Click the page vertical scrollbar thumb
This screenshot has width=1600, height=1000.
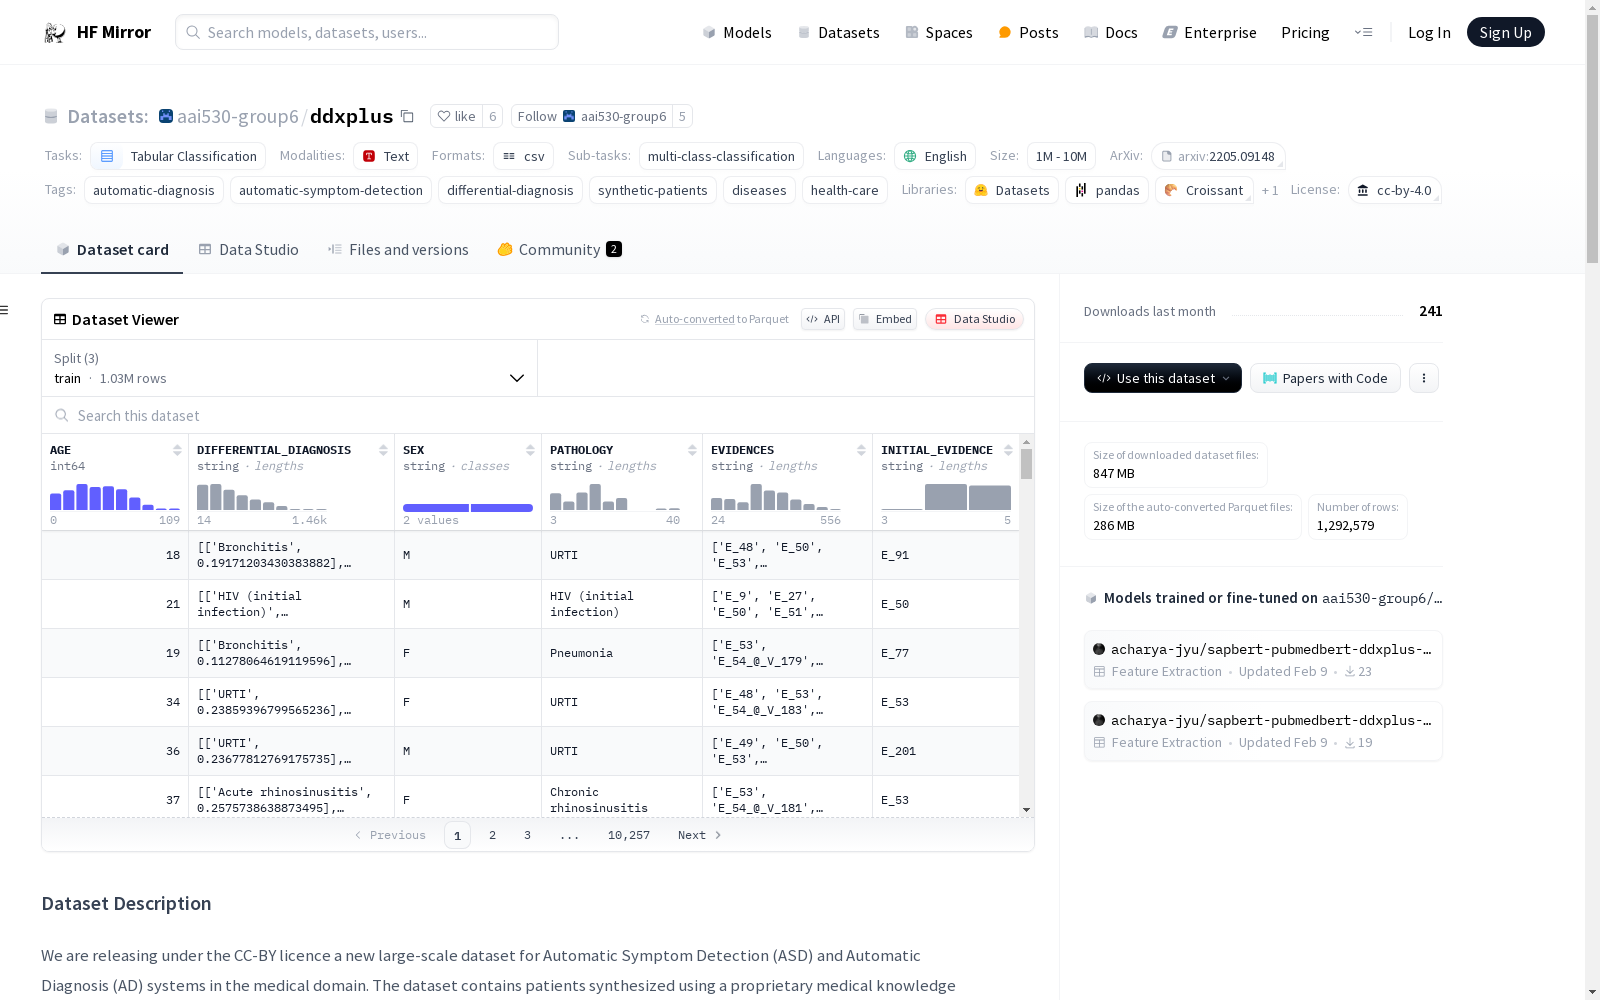point(1592,140)
